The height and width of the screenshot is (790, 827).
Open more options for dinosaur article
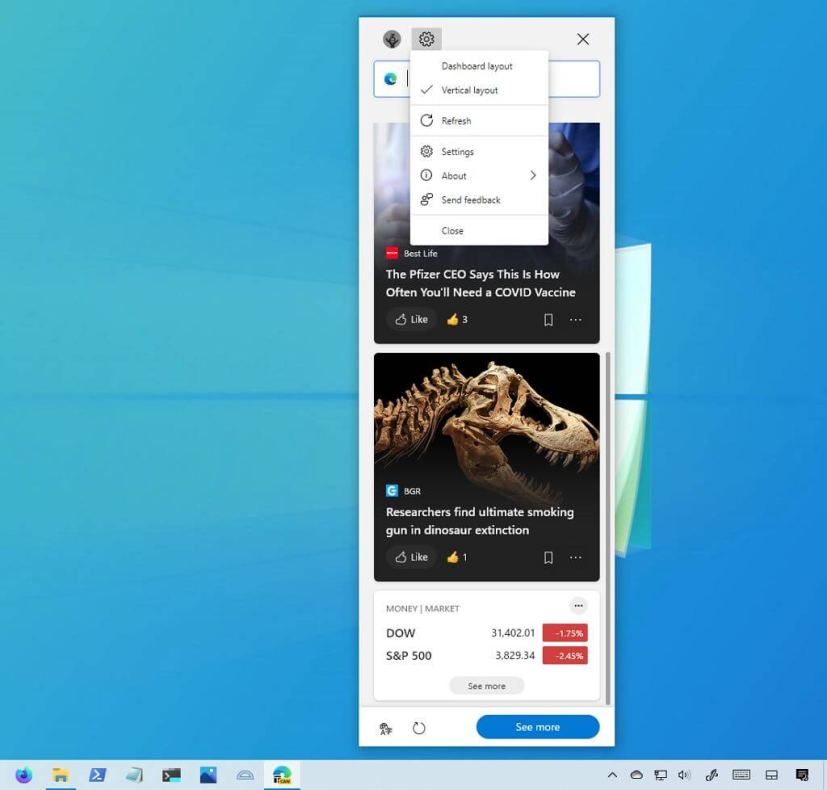(575, 557)
